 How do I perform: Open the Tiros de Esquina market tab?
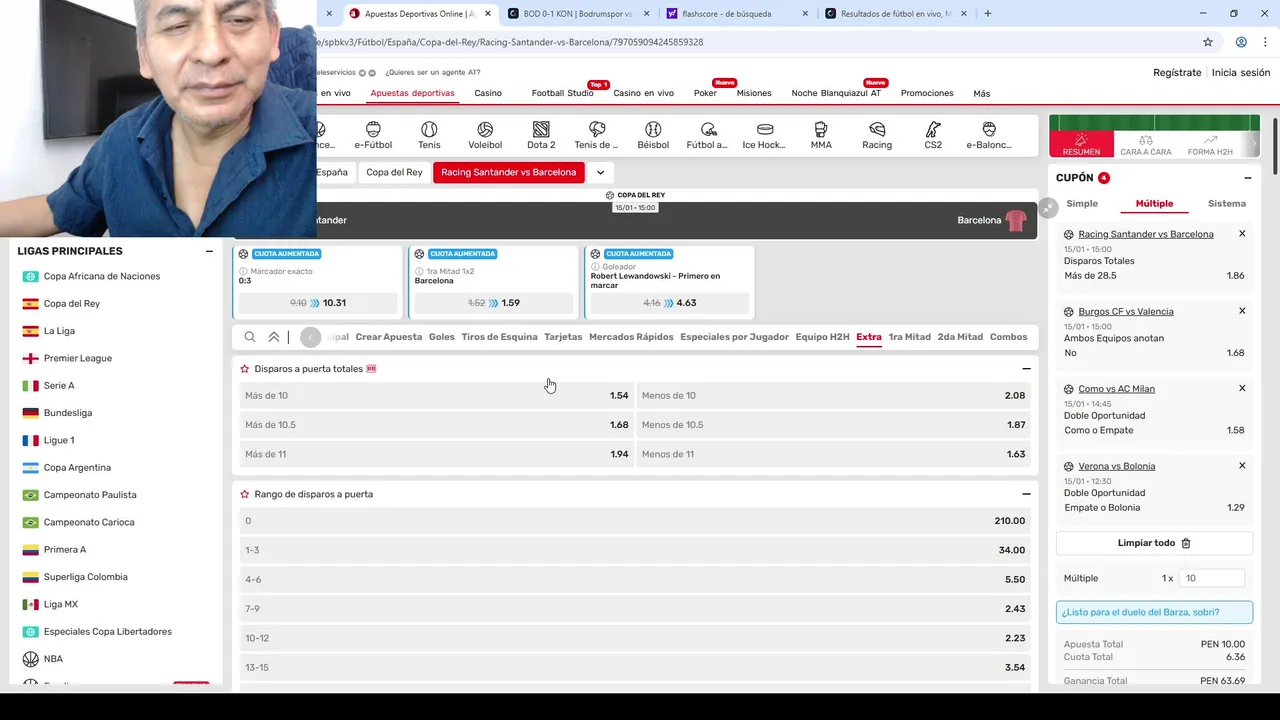[x=499, y=337]
